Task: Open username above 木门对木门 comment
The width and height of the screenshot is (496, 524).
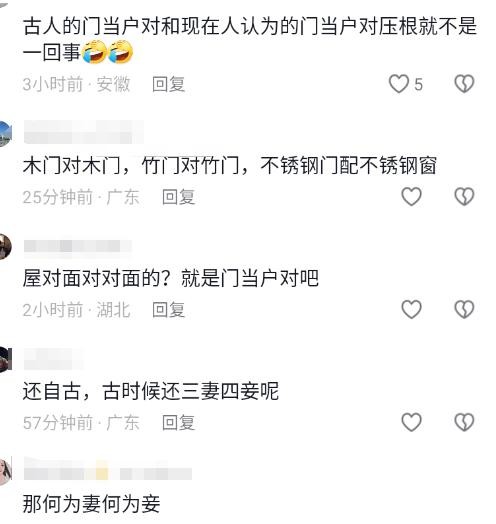Action: (84, 132)
